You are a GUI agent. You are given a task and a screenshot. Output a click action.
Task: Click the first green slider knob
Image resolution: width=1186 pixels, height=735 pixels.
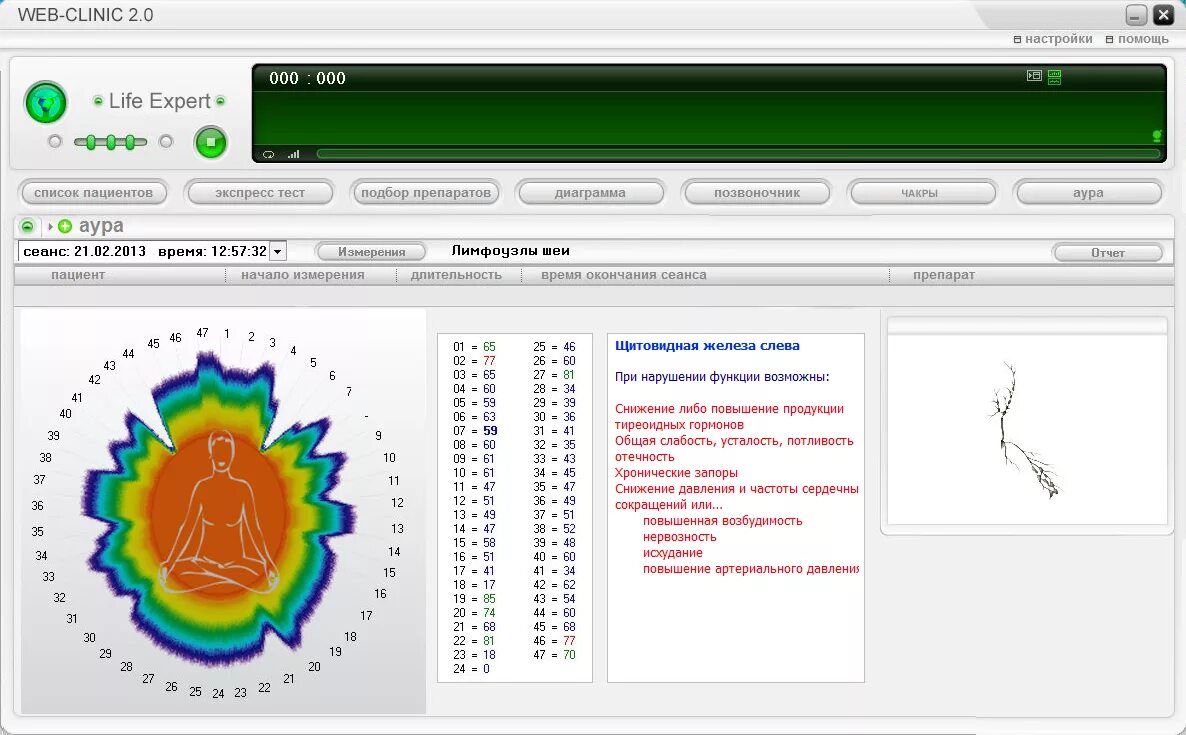[x=91, y=141]
